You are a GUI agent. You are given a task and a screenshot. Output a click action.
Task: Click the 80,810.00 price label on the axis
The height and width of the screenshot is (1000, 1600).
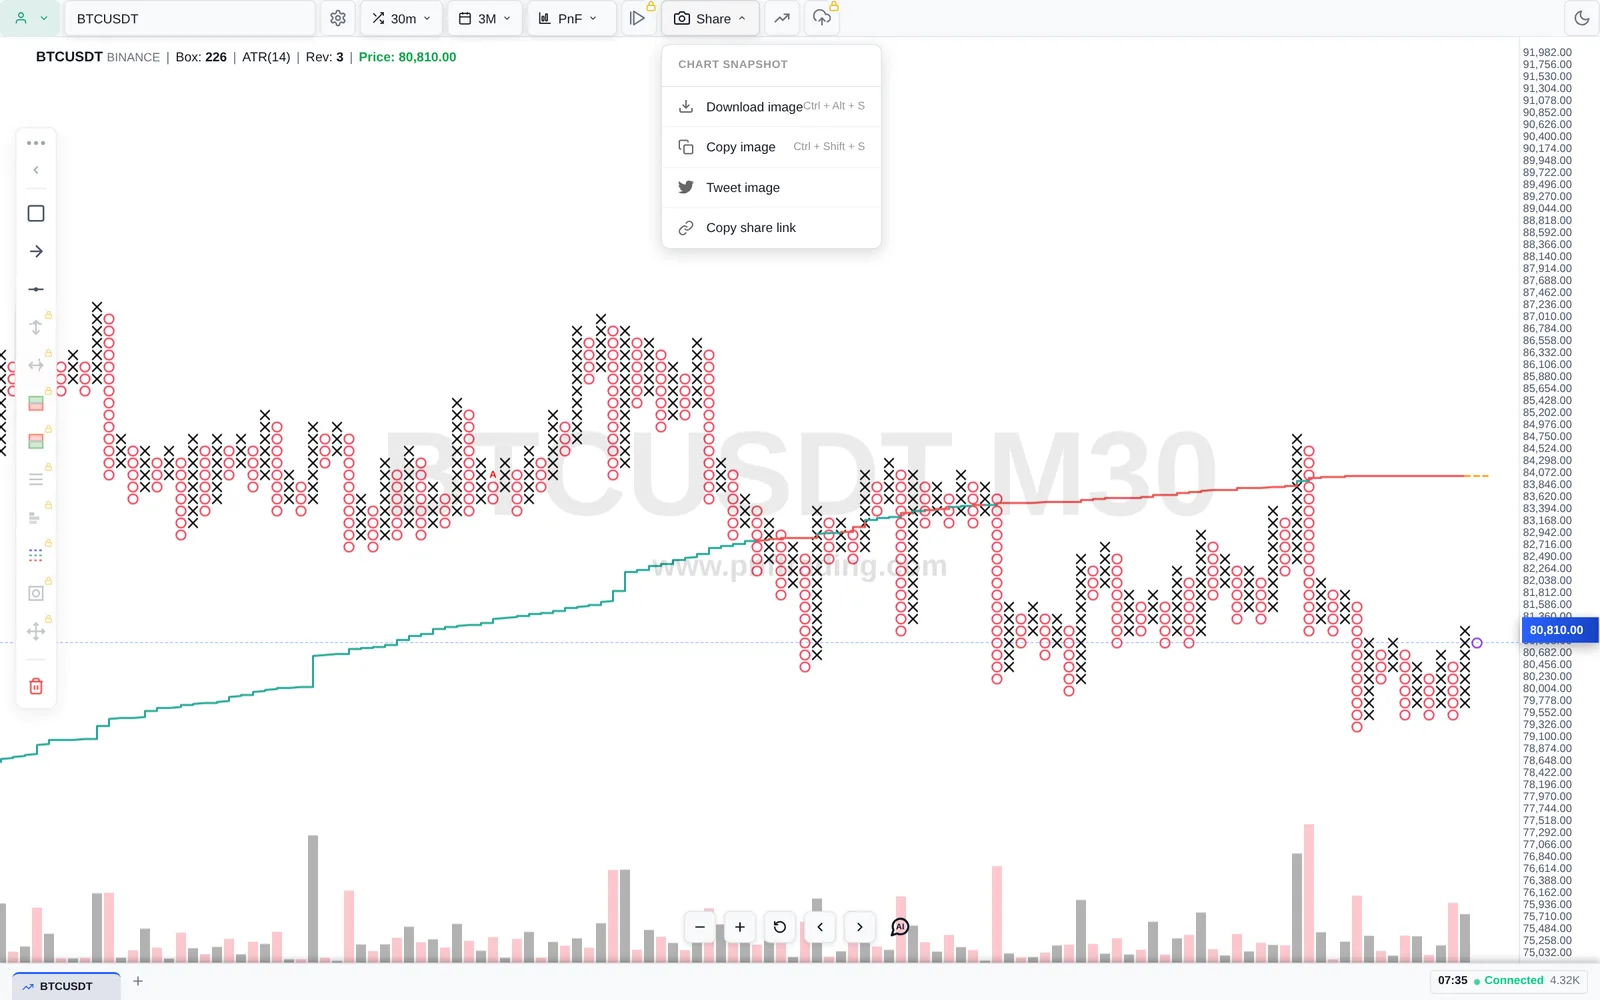coord(1559,630)
